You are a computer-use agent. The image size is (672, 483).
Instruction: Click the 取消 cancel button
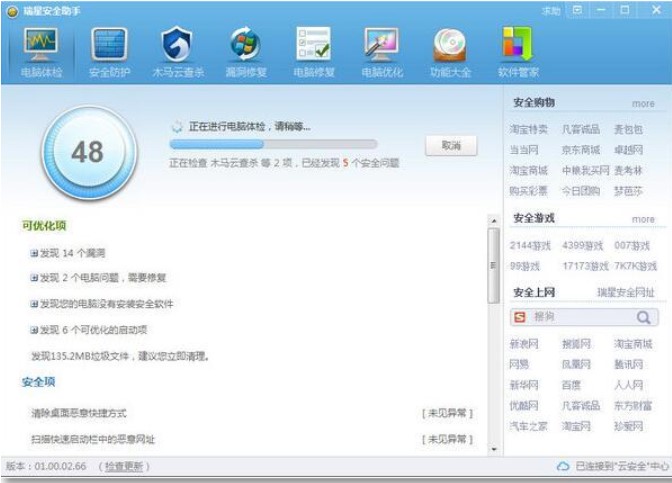(x=451, y=146)
